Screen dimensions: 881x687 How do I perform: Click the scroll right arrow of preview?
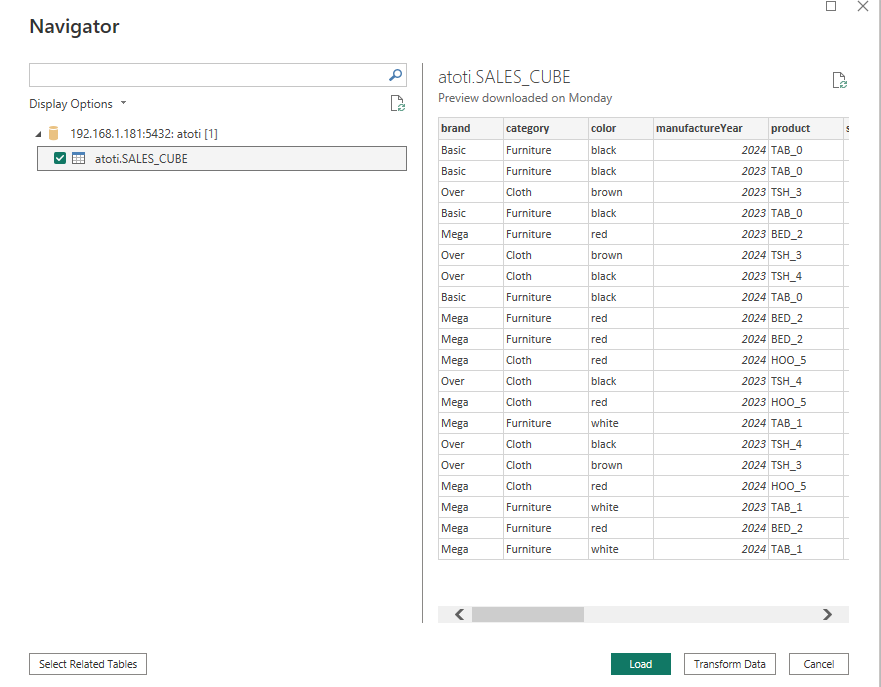(827, 615)
